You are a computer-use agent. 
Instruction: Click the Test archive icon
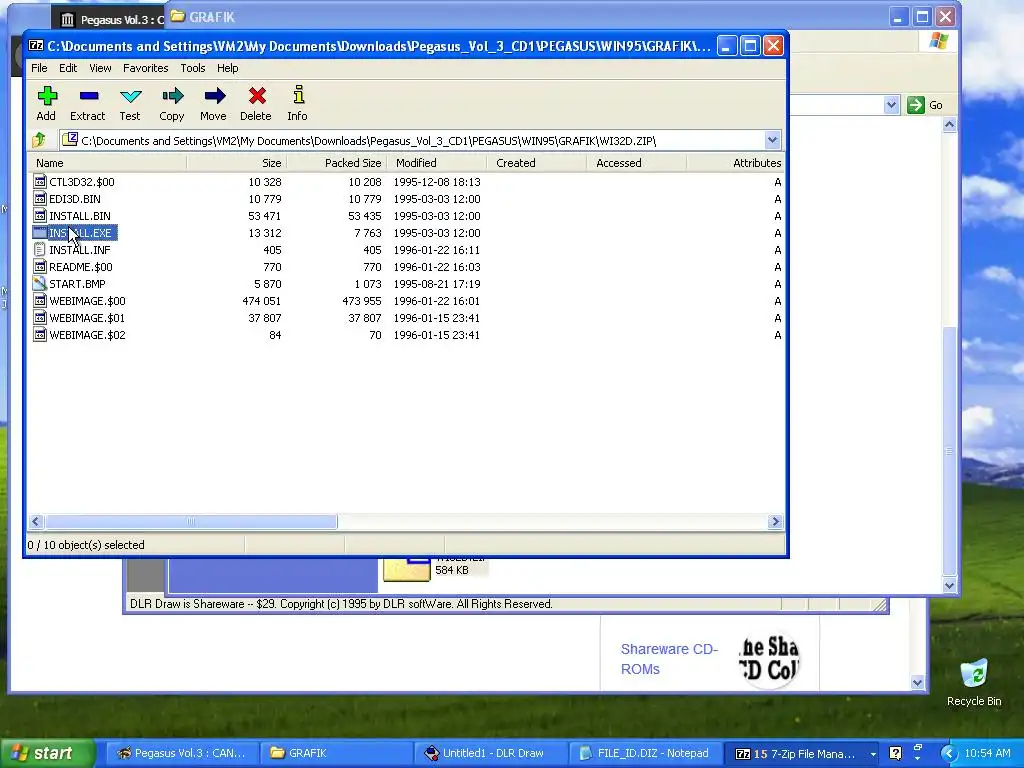[131, 97]
